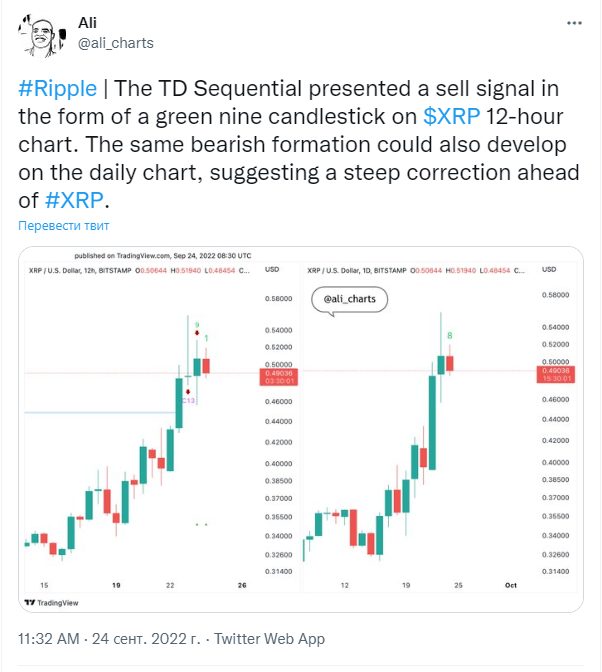Click the red 0.49036 price label on left chart
This screenshot has width=602, height=672.
tap(279, 377)
